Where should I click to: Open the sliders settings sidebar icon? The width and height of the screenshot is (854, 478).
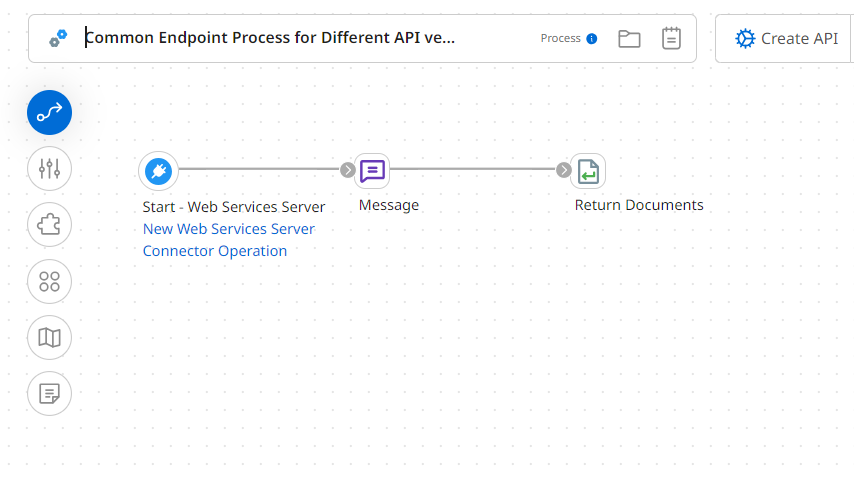50,169
